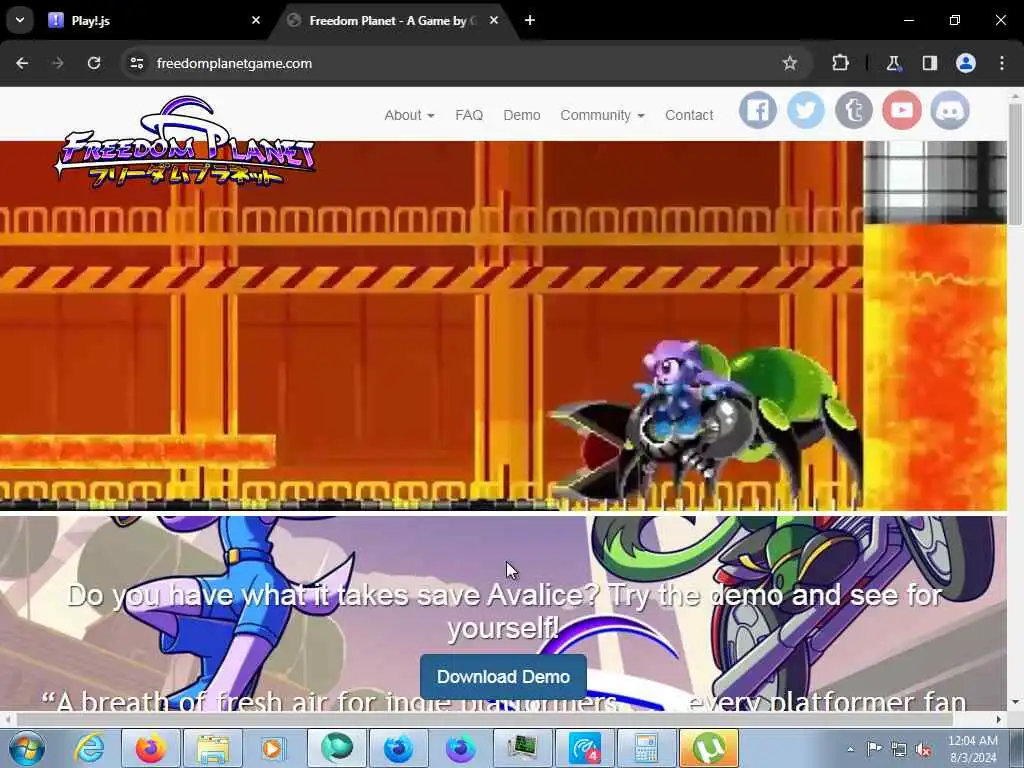Show hidden system tray icons
This screenshot has height=768, width=1024.
click(x=850, y=749)
